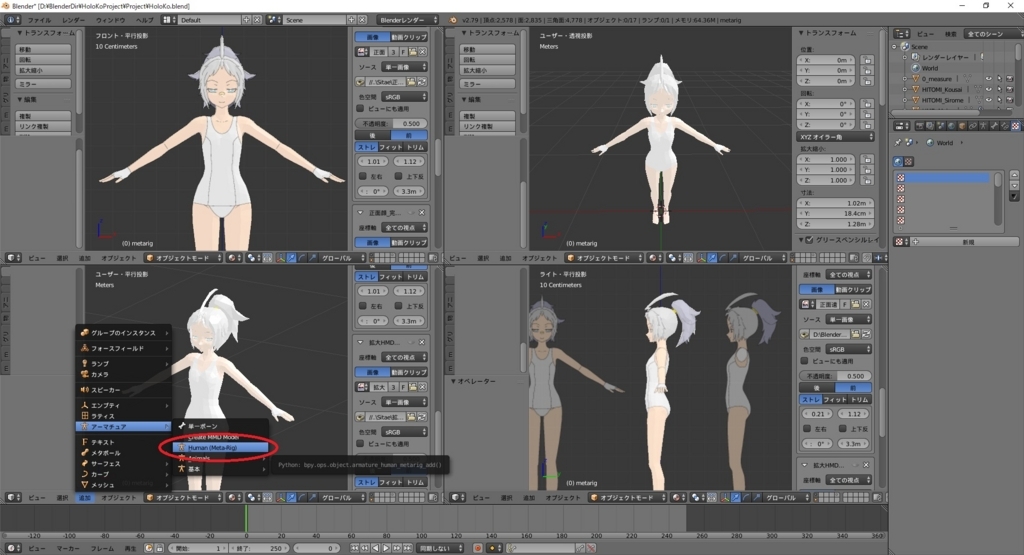Screen dimensions: 1024x555
Task: Collapse the 編集 section in front view tool shelf
Action: (20, 99)
